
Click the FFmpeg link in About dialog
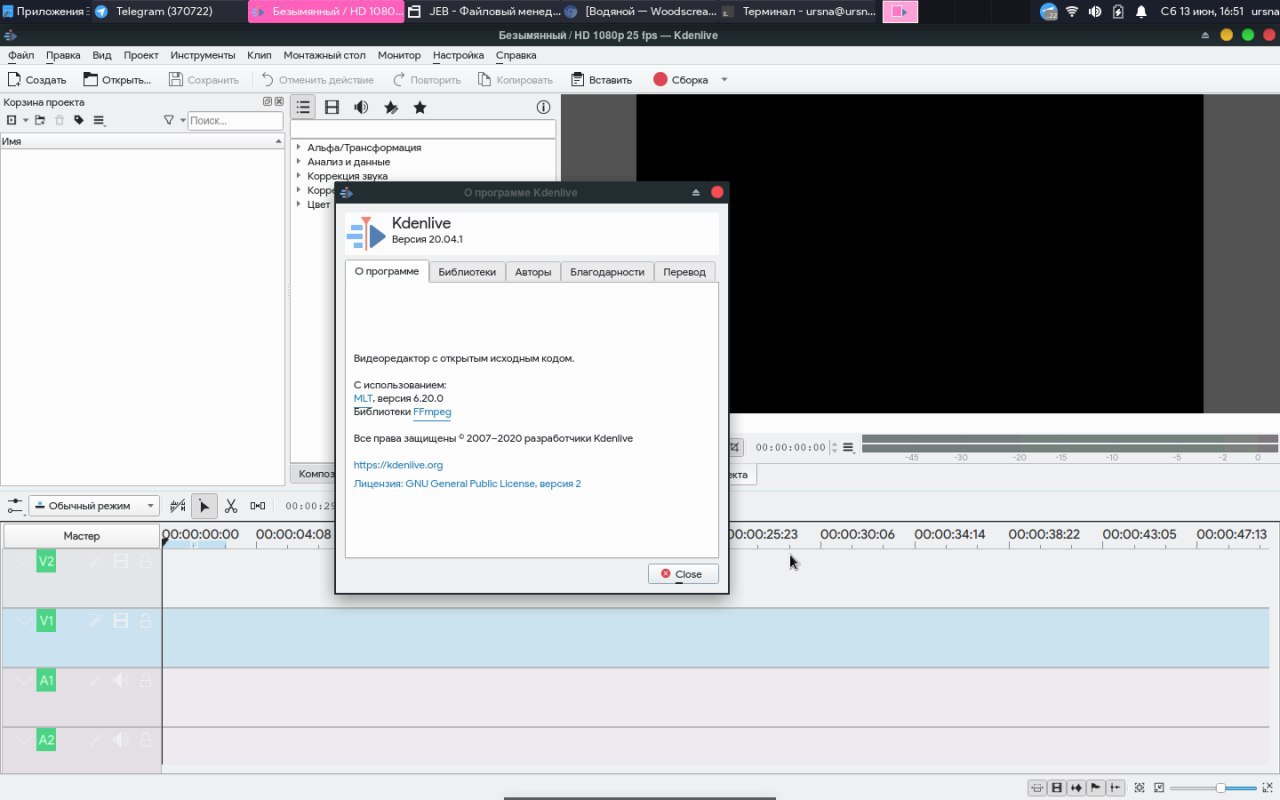432,412
